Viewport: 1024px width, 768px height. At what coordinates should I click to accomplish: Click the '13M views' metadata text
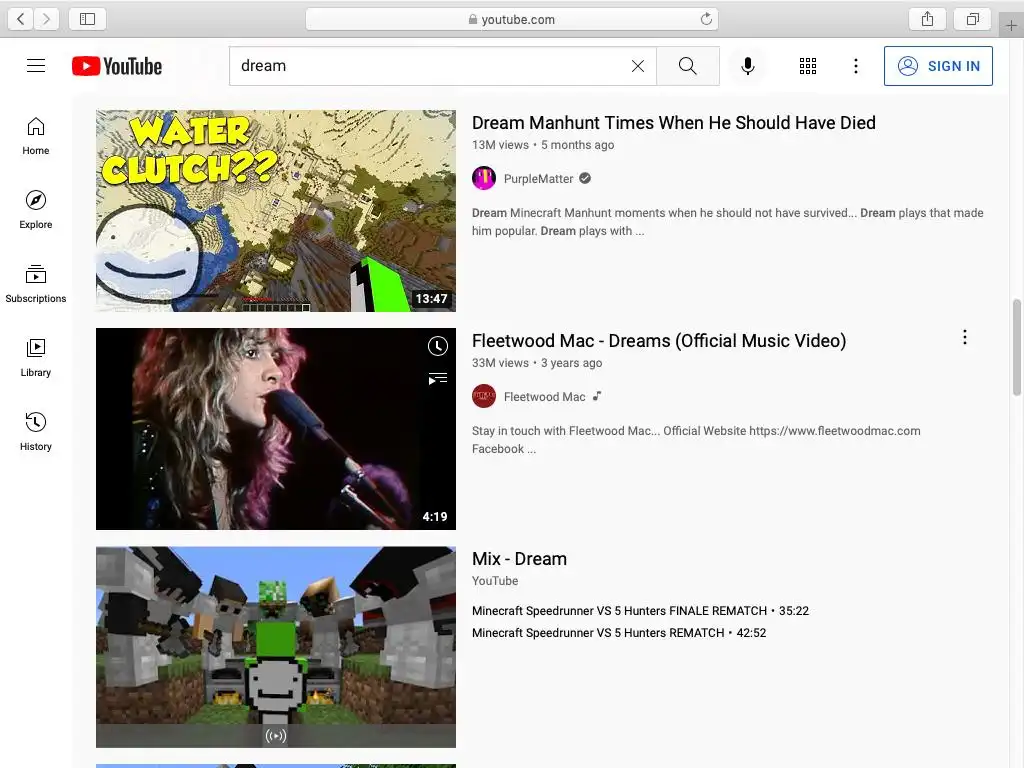point(500,145)
